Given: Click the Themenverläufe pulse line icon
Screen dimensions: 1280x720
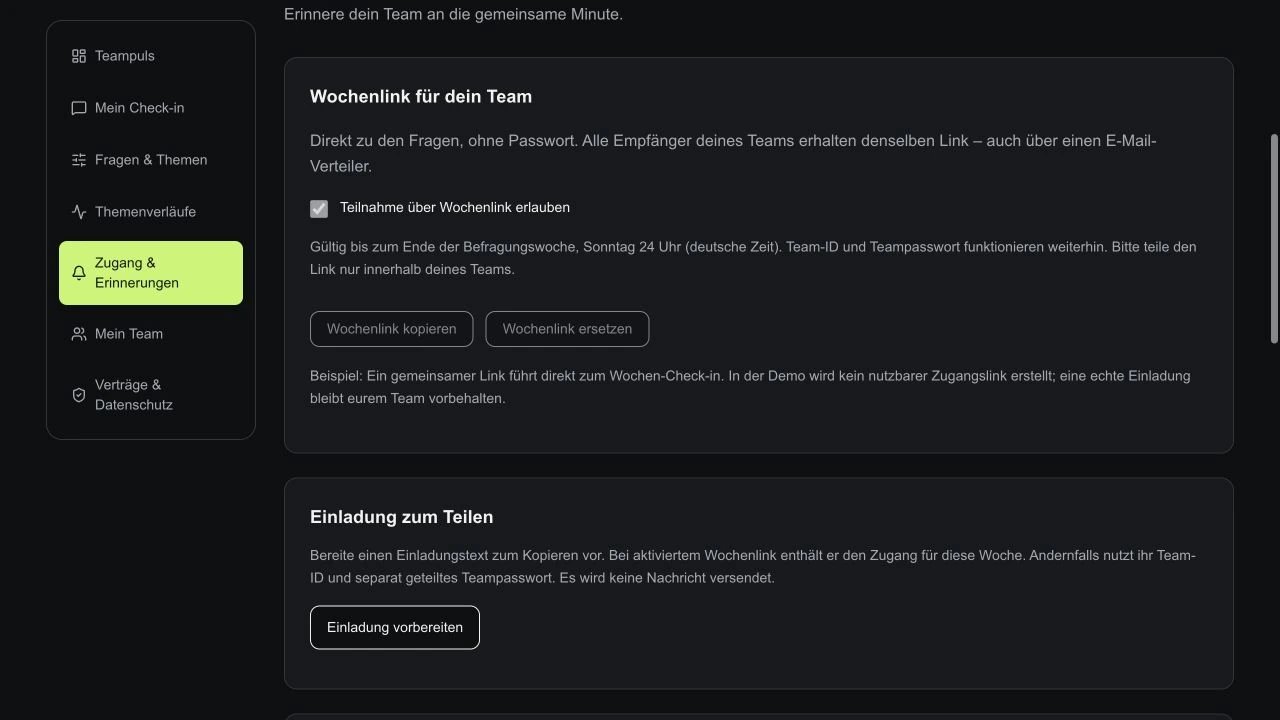Looking at the screenshot, I should click(x=79, y=212).
